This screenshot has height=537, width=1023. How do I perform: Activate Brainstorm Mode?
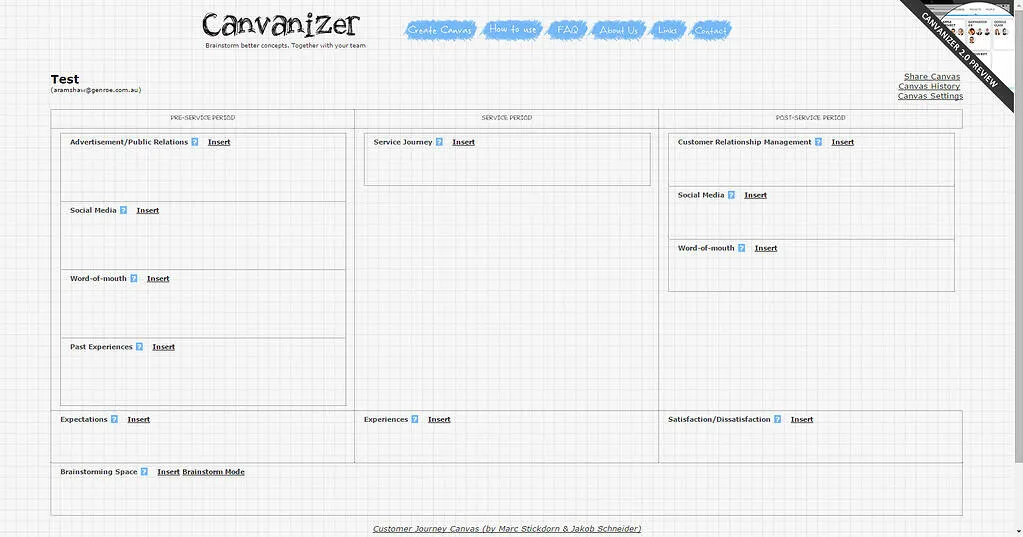pos(213,472)
